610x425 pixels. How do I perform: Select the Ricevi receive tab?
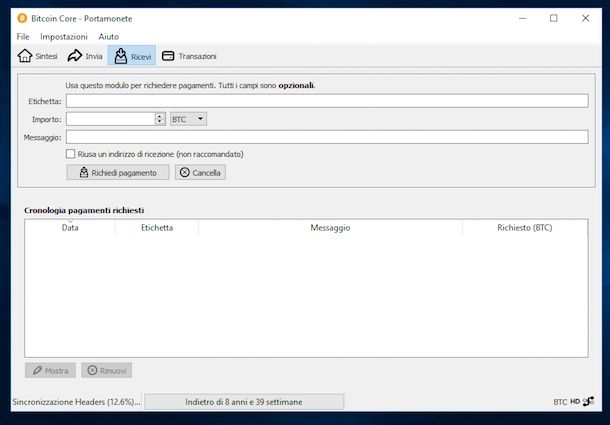[132, 56]
